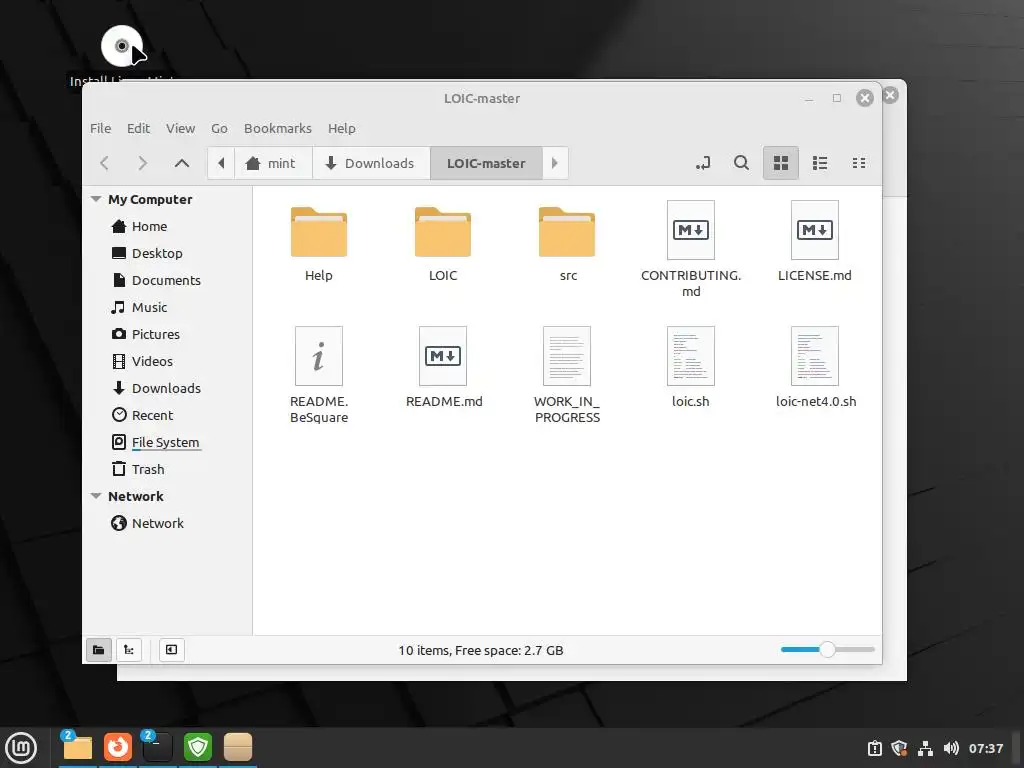This screenshot has width=1024, height=768.
Task: Jump to Downloads in path bar
Action: pyautogui.click(x=370, y=163)
